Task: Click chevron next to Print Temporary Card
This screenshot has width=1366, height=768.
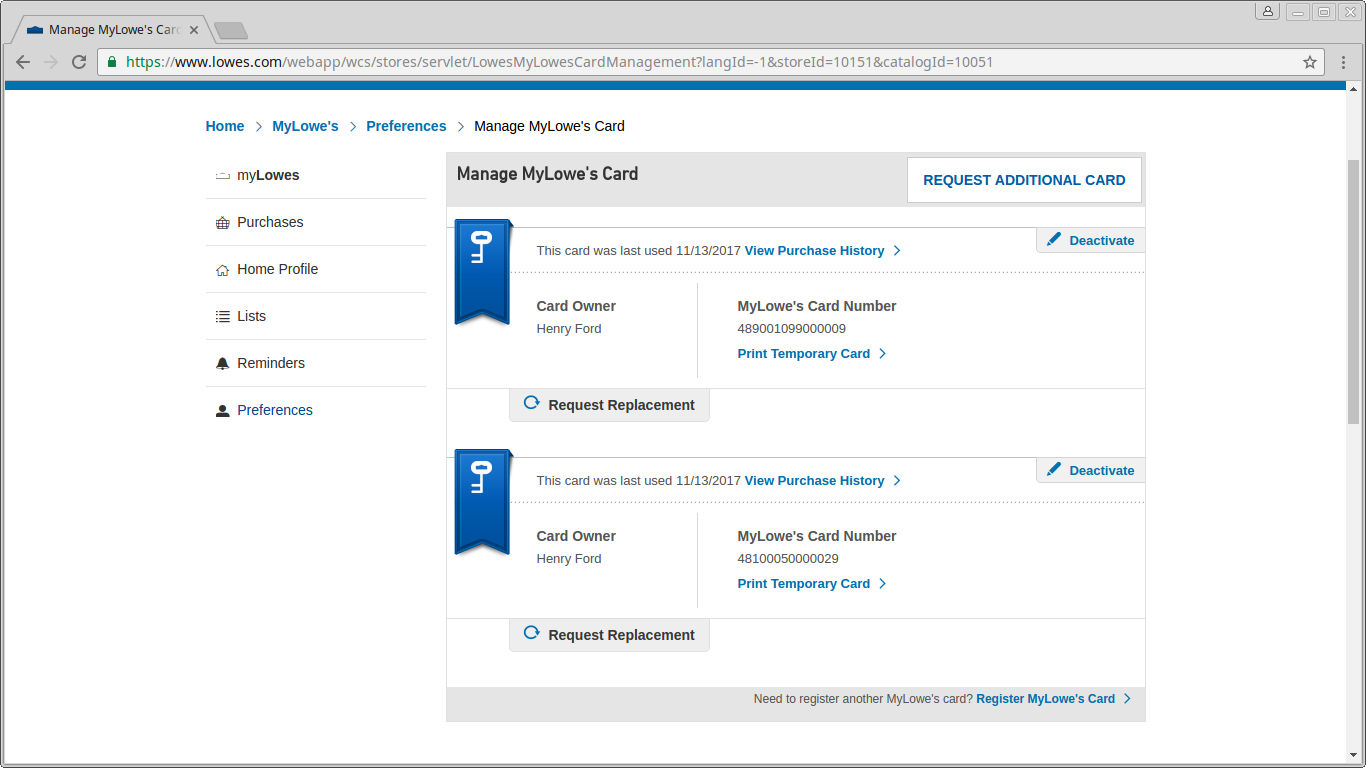Action: [884, 353]
